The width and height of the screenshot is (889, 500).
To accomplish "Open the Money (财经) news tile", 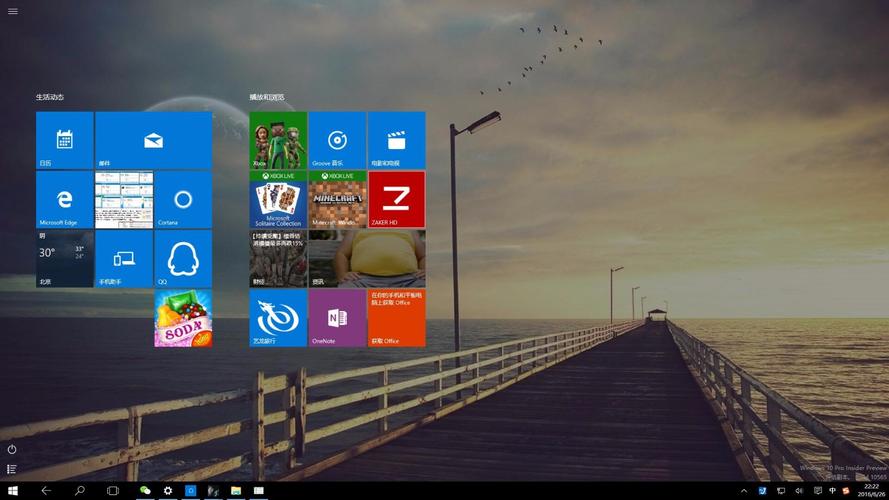I will 278,259.
